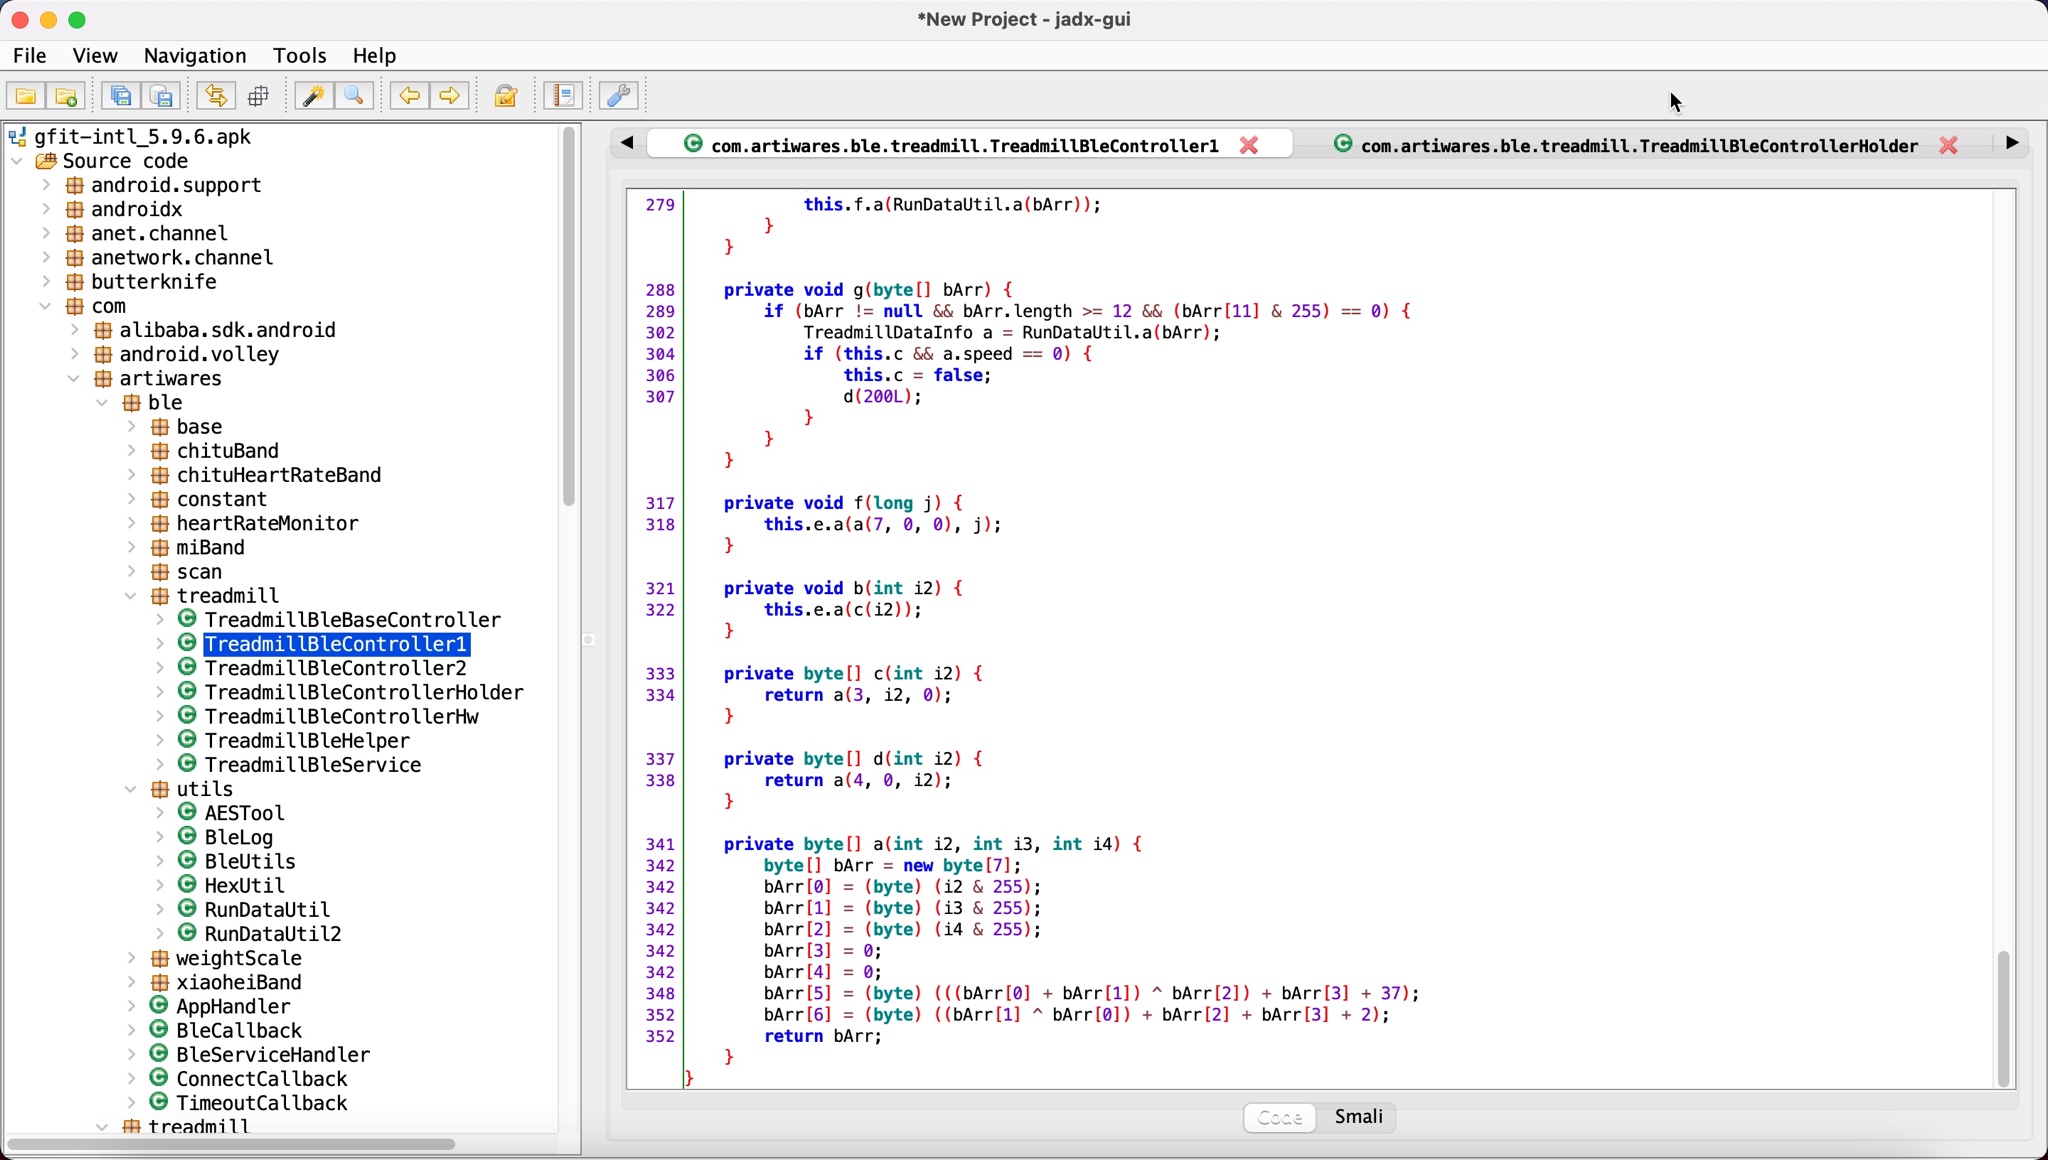Close the TreadmillBleControllerHolder tab
Viewport: 2048px width, 1160px height.
[1949, 146]
